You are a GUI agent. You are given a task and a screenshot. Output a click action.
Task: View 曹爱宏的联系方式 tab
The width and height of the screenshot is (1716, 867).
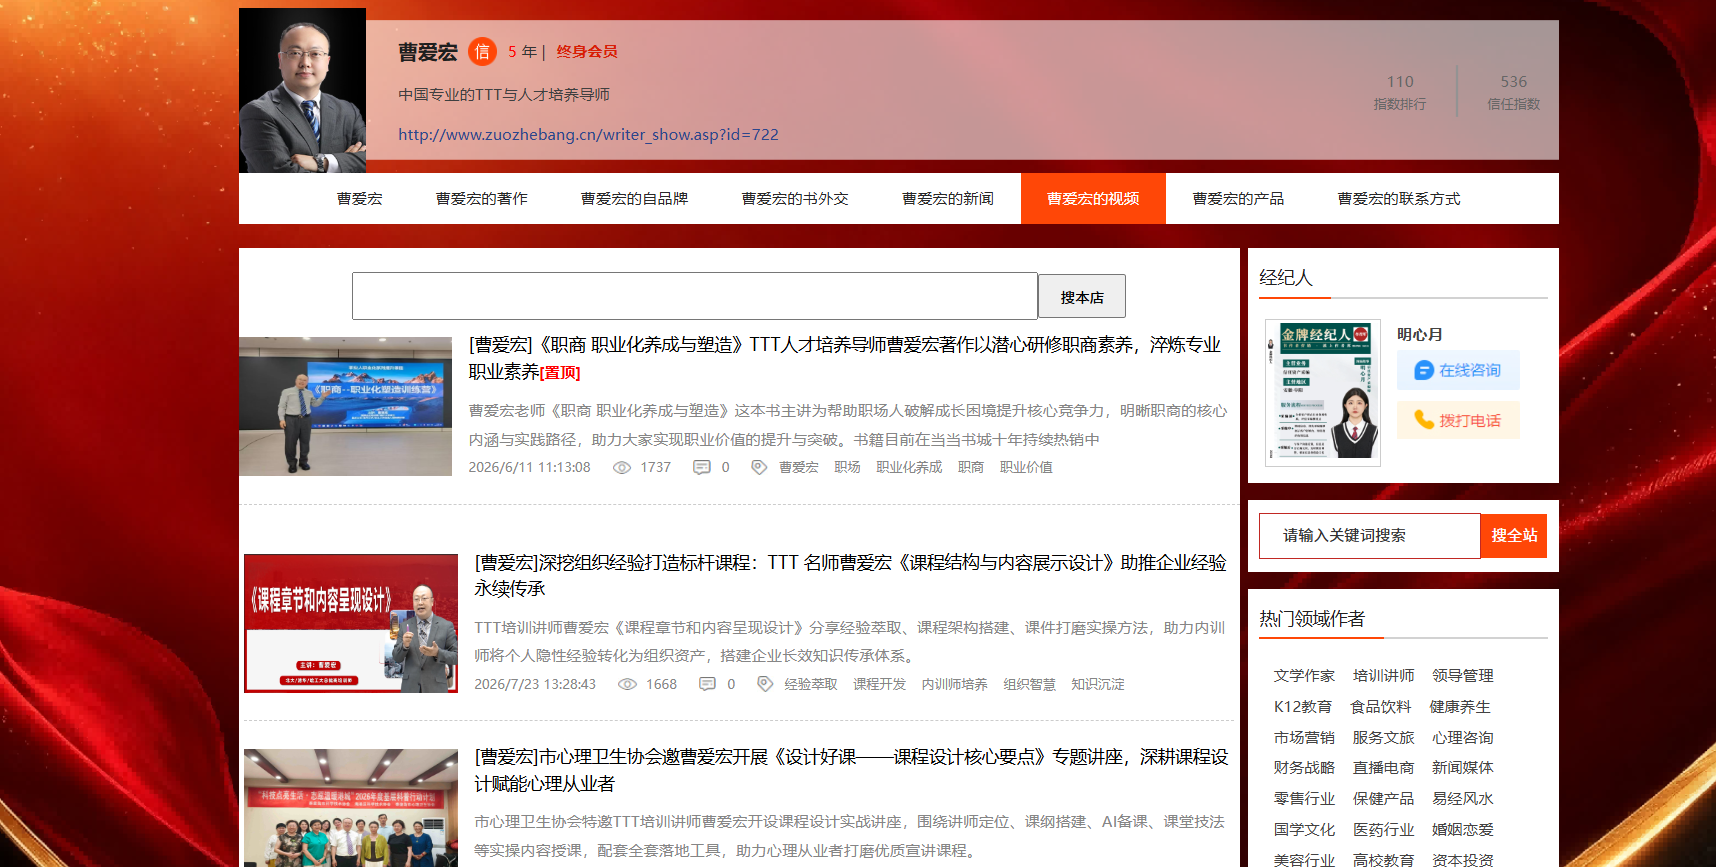point(1399,198)
